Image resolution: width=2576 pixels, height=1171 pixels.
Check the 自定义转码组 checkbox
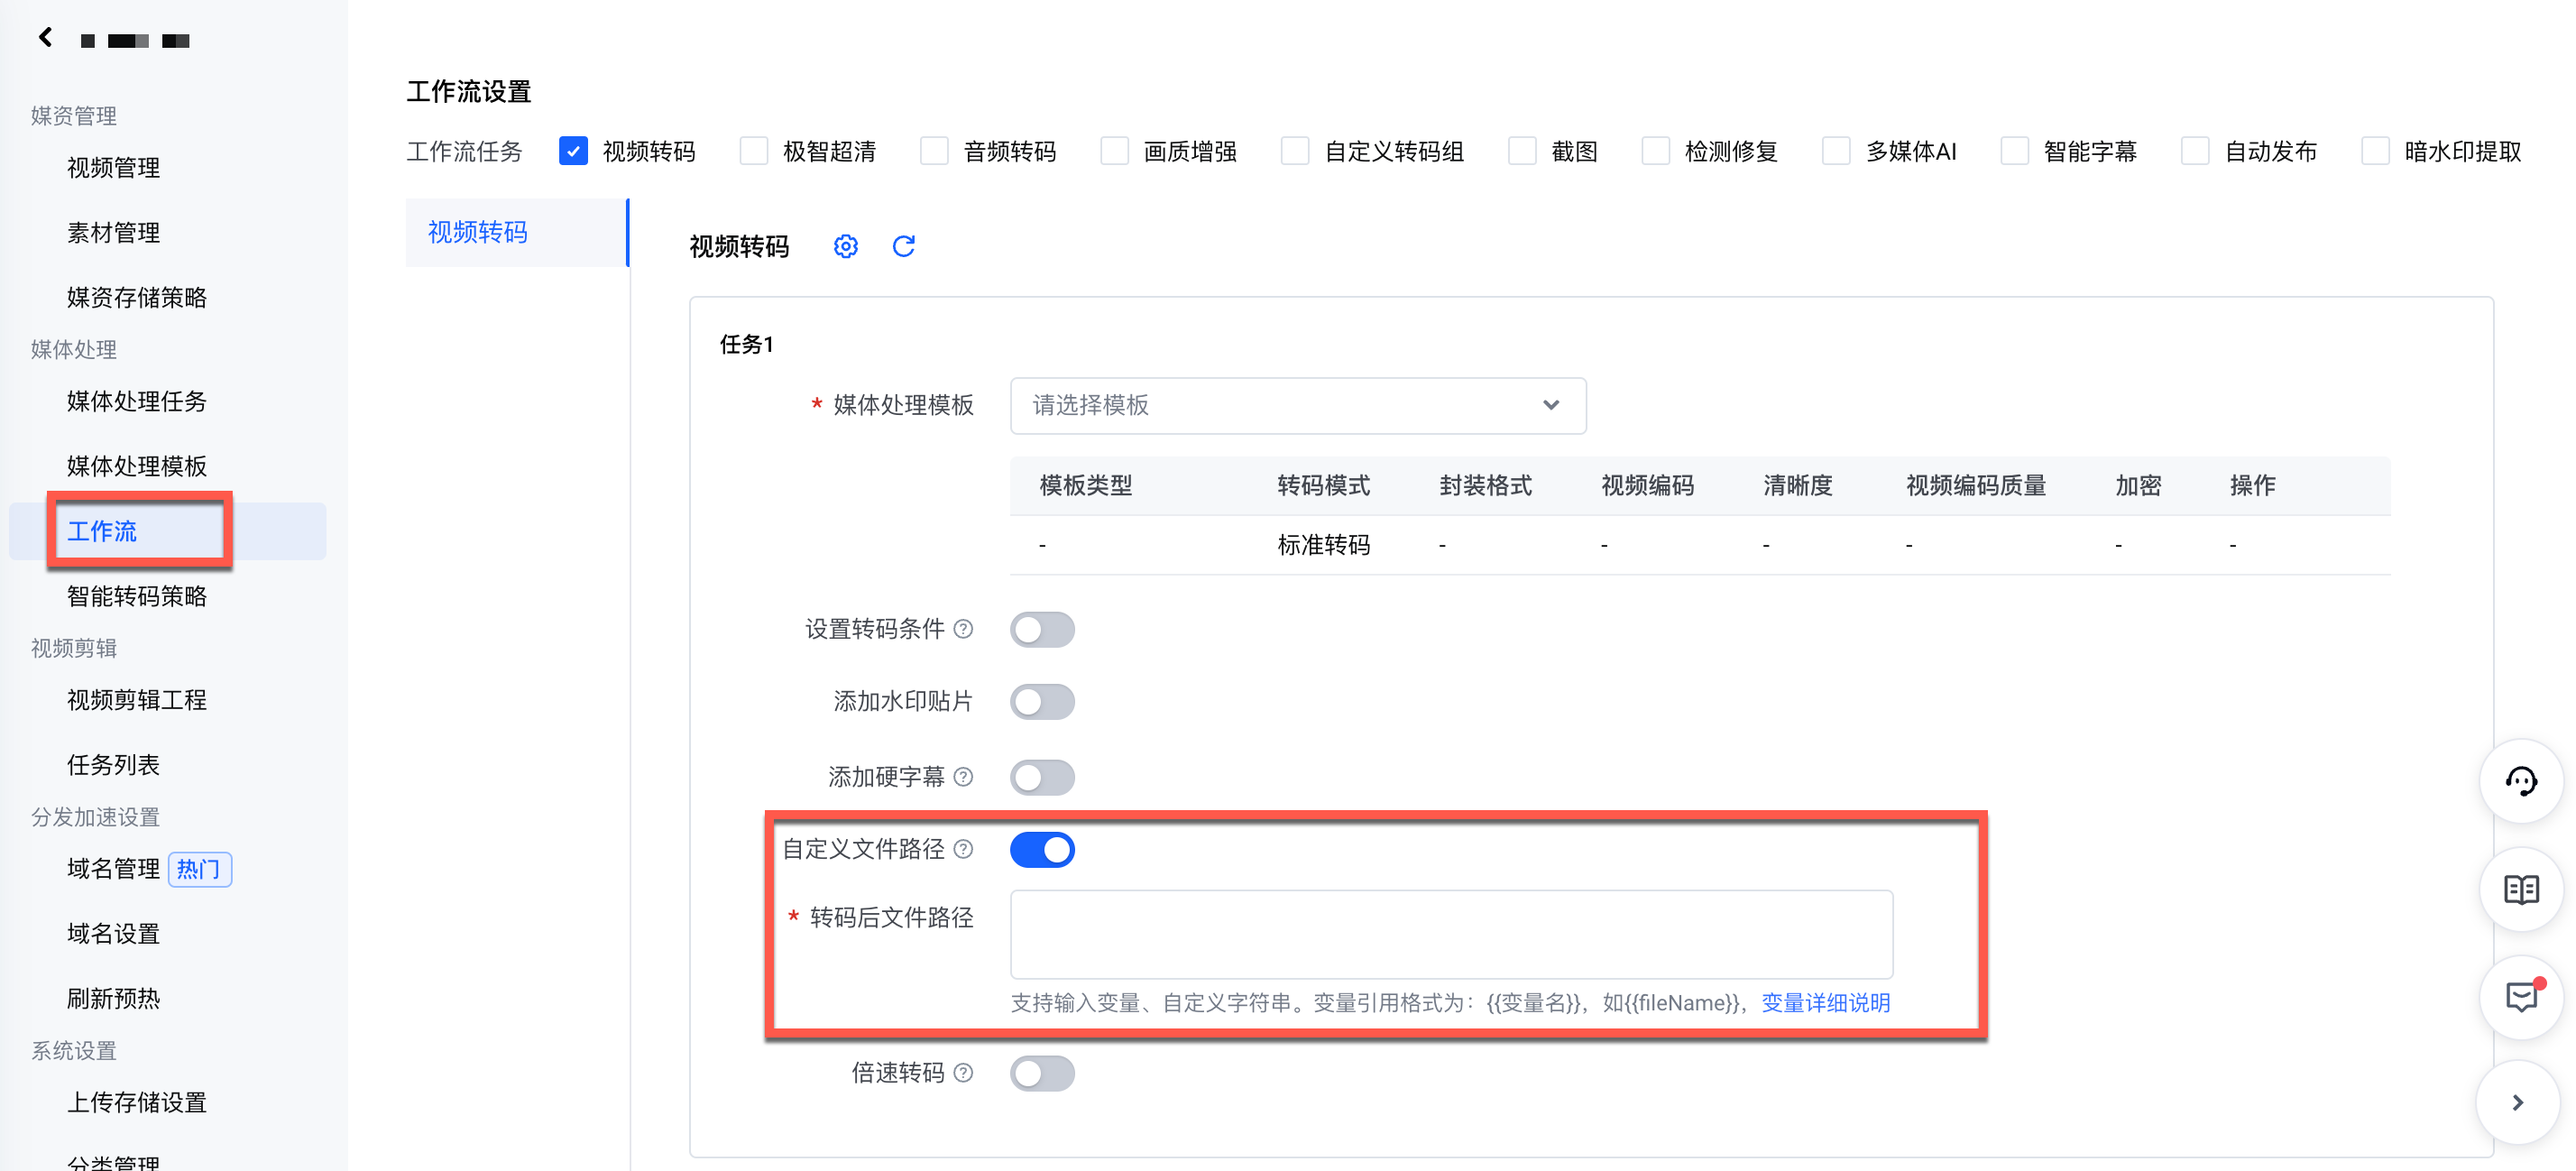pyautogui.click(x=1295, y=151)
